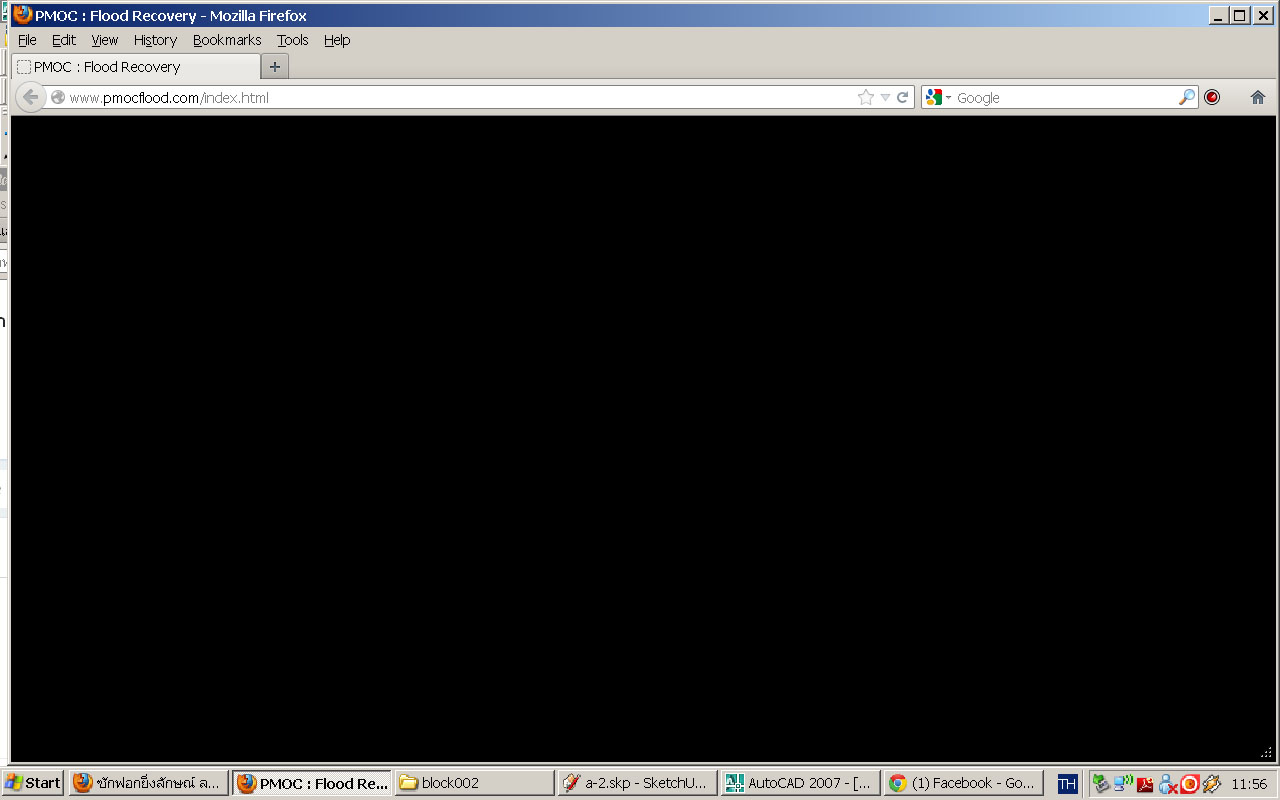Click the TH language indicator
Screen dimensions: 1280x800
(1067, 784)
